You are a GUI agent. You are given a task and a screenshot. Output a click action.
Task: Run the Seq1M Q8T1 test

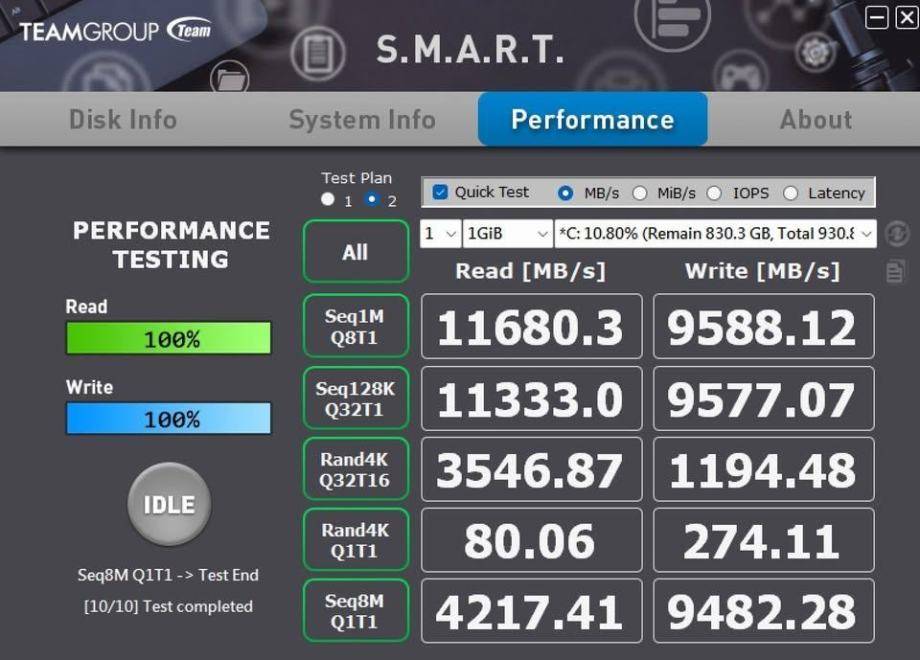(x=356, y=326)
